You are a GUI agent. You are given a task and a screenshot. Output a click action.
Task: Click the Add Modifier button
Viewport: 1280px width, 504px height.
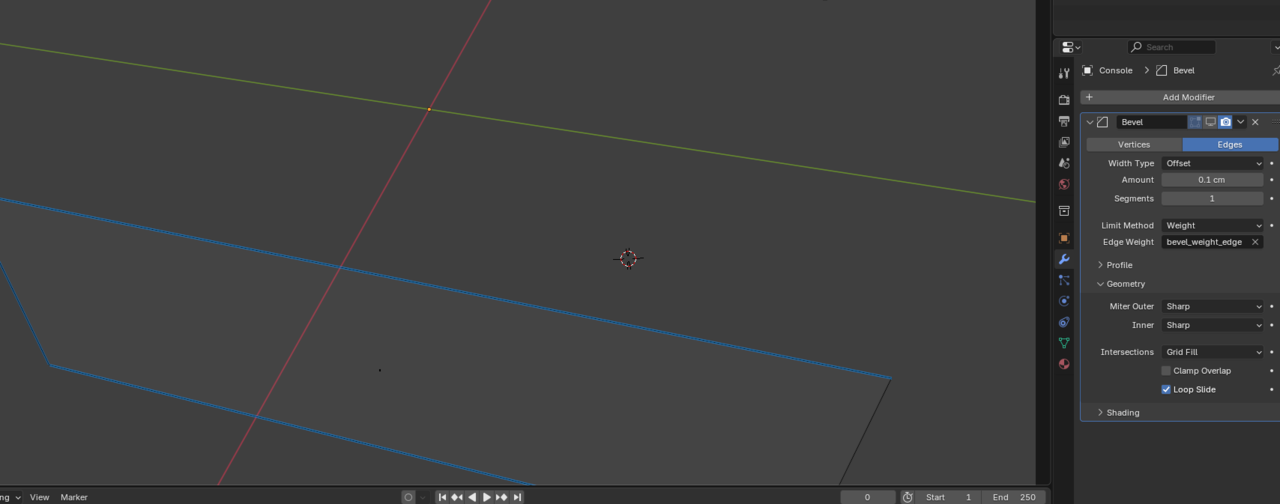click(x=1180, y=98)
